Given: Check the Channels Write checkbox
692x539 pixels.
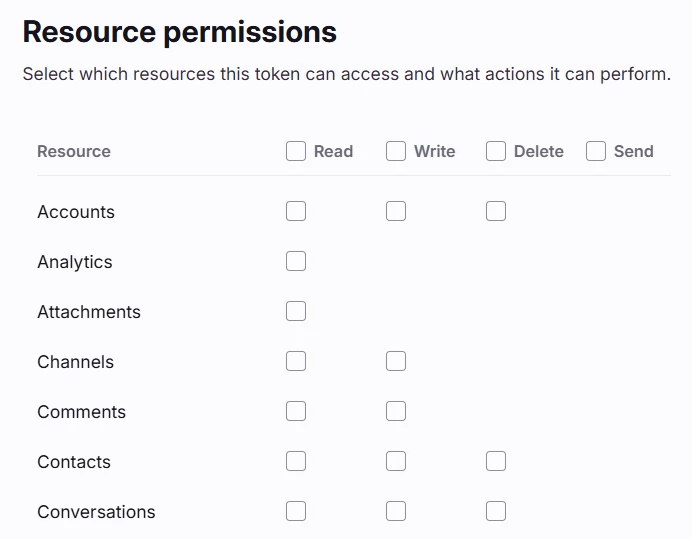Looking at the screenshot, I should [396, 361].
